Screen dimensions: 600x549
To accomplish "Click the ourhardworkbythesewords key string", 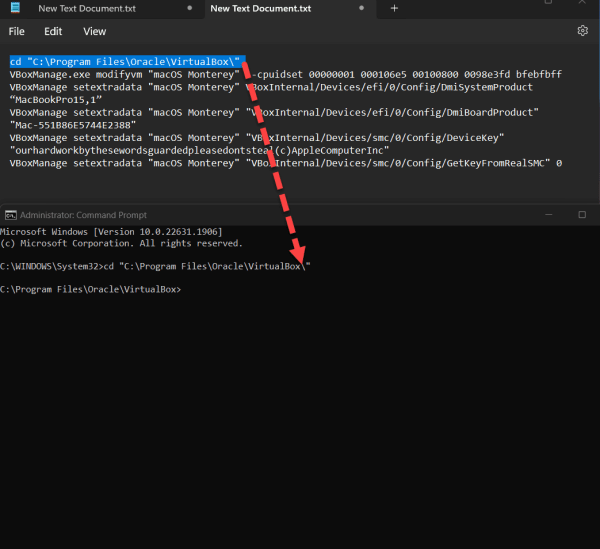I will click(x=199, y=150).
